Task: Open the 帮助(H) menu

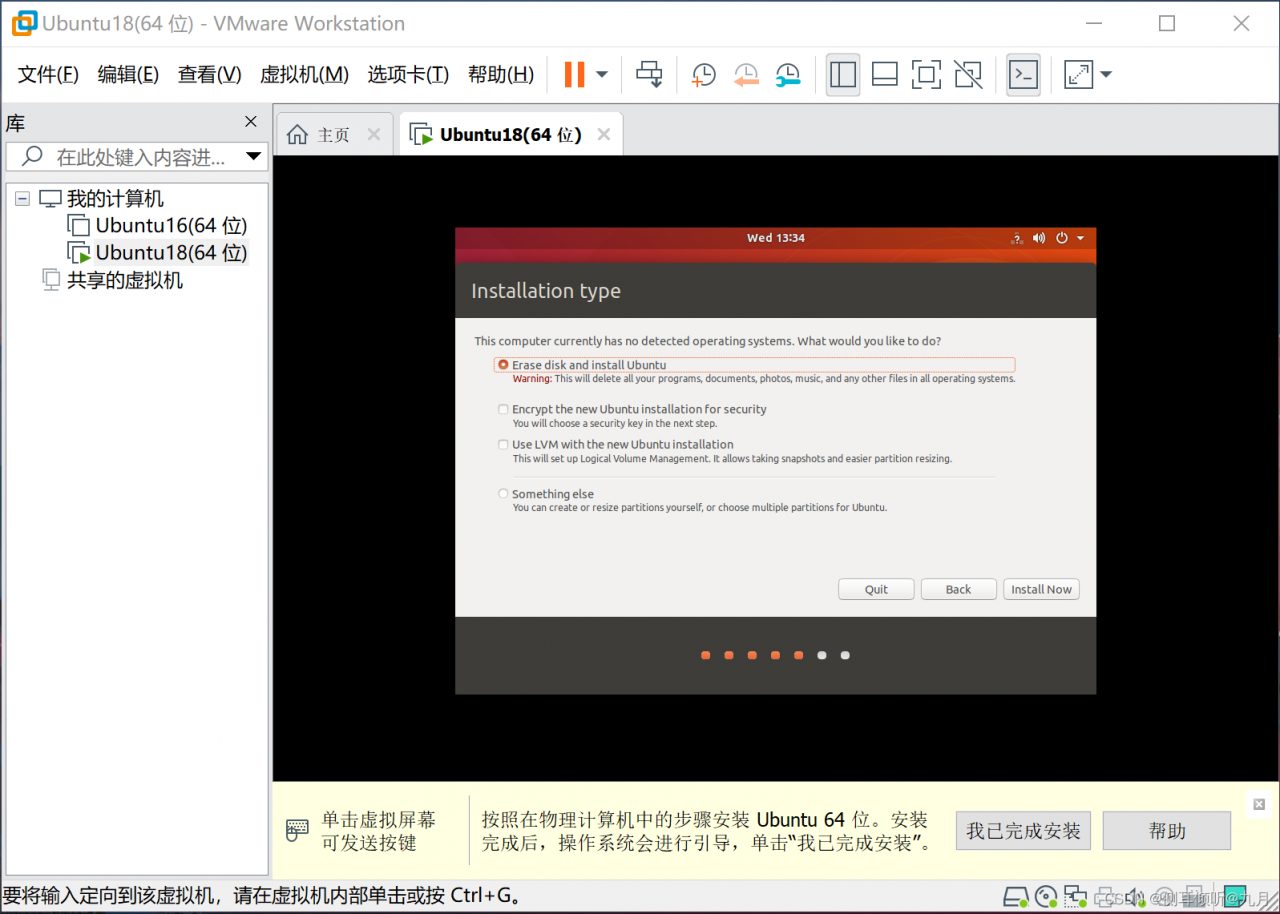Action: point(501,74)
